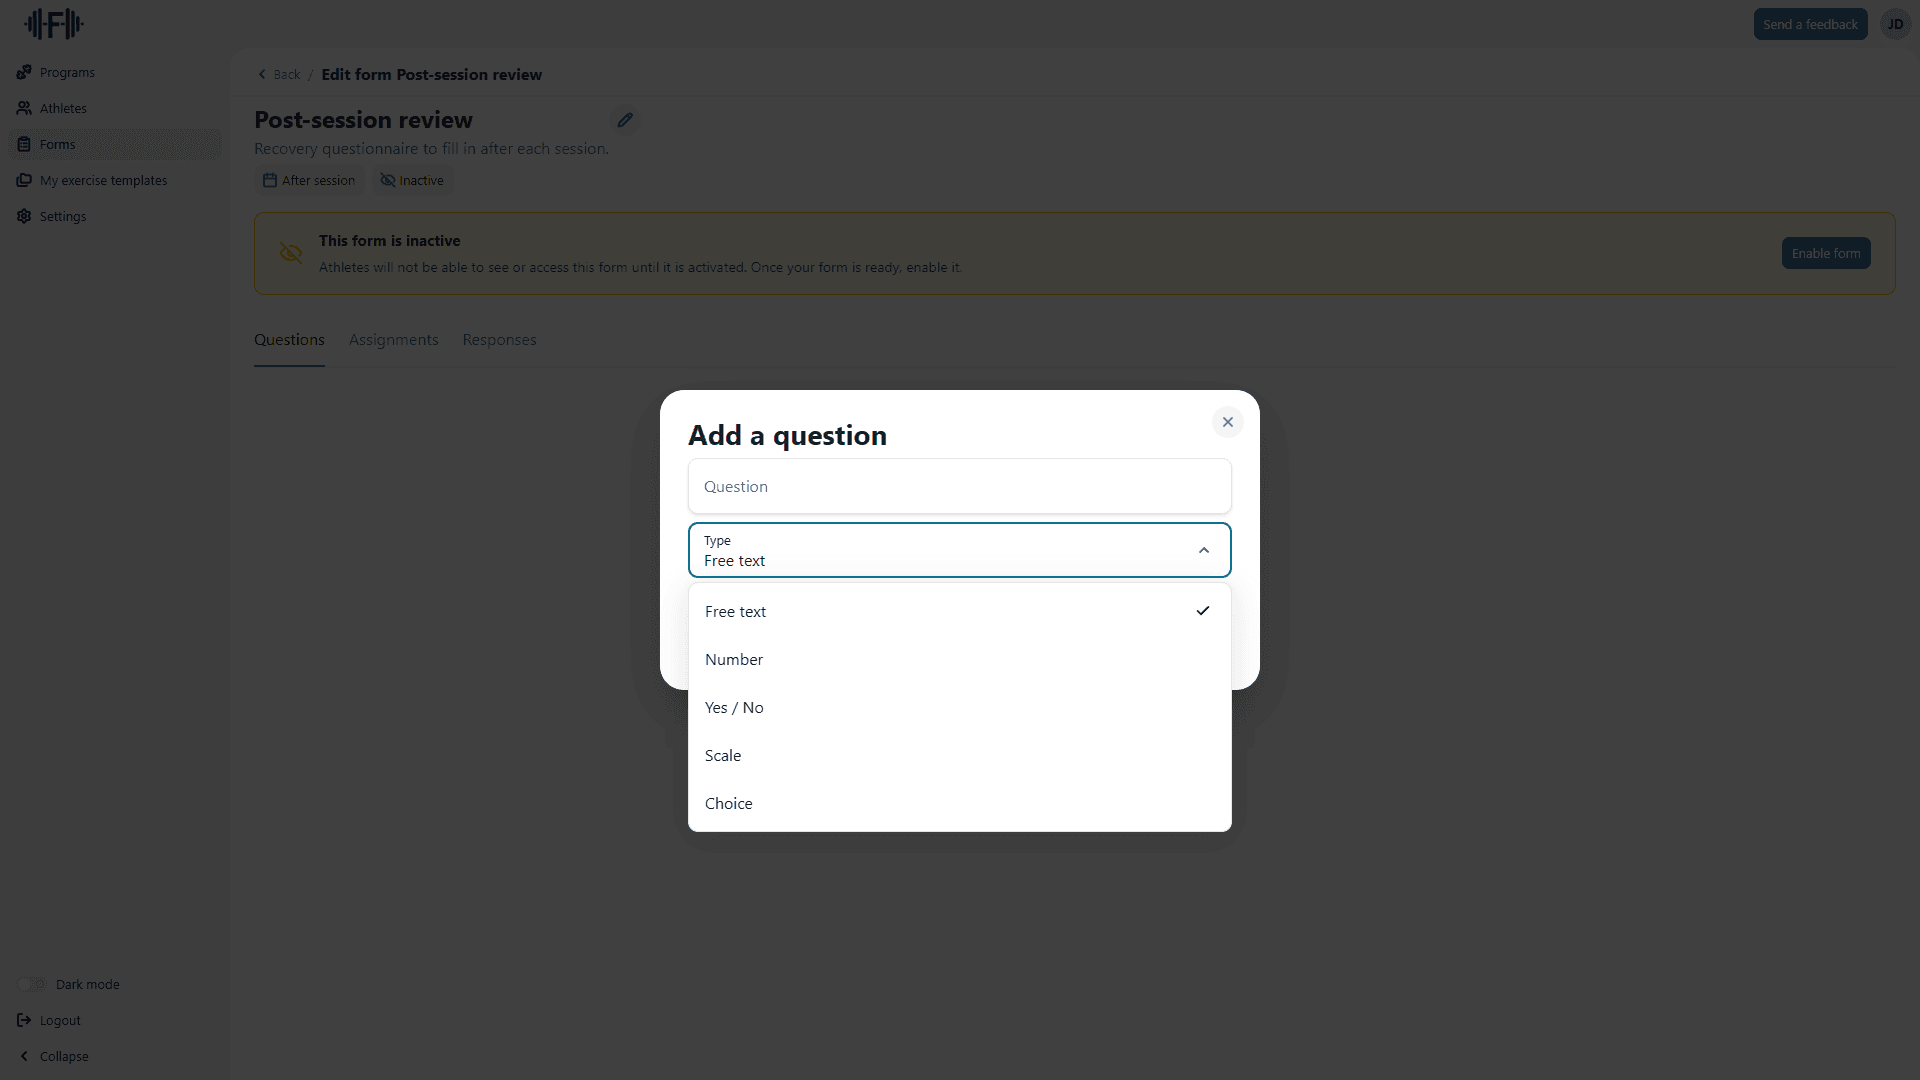Screen dimensions: 1920x1080
Task: Open My exercise templates
Action: (x=103, y=180)
